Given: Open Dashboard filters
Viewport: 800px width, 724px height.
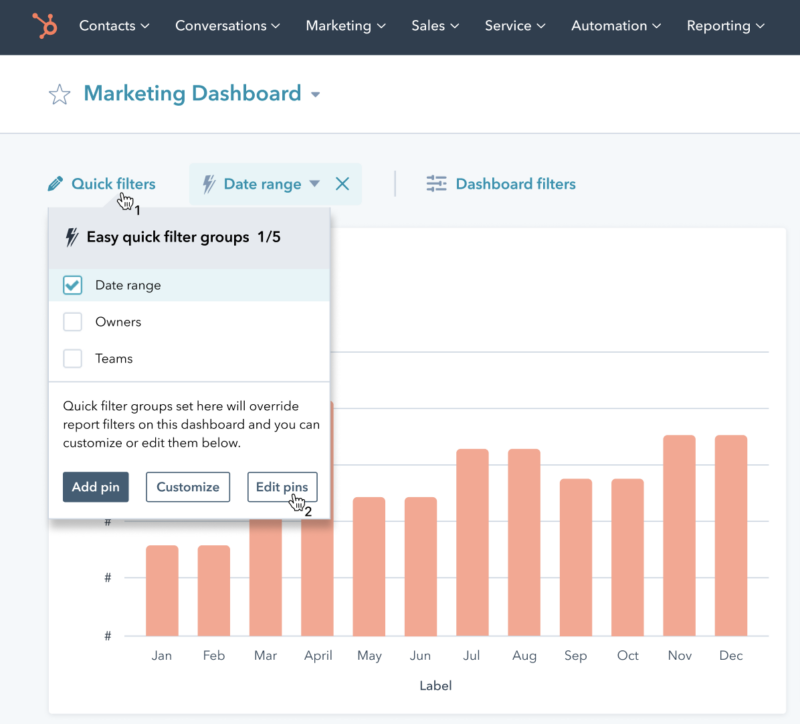Looking at the screenshot, I should point(515,184).
